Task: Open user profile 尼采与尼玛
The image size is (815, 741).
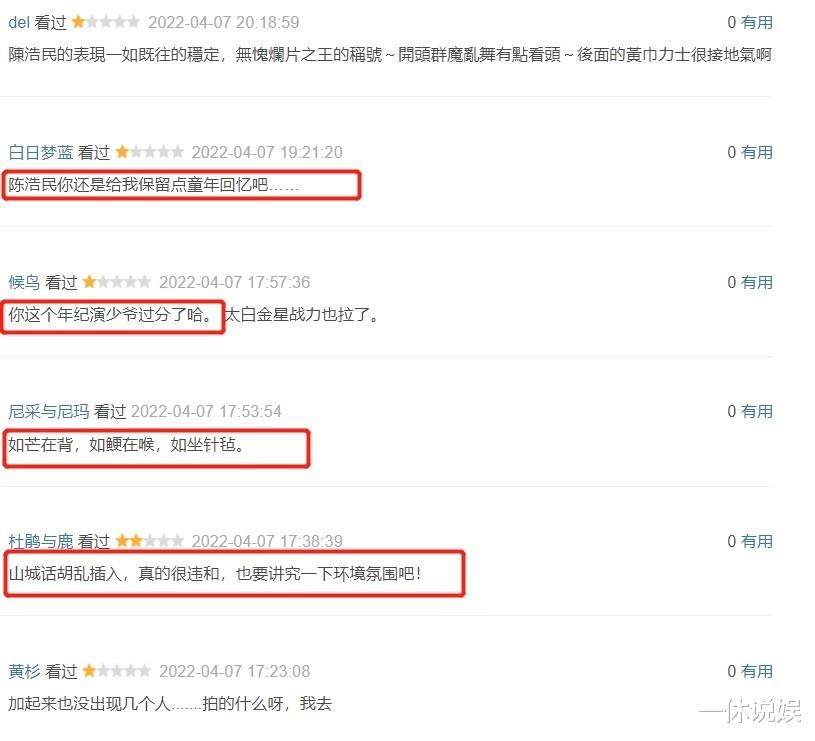Action: coord(49,412)
